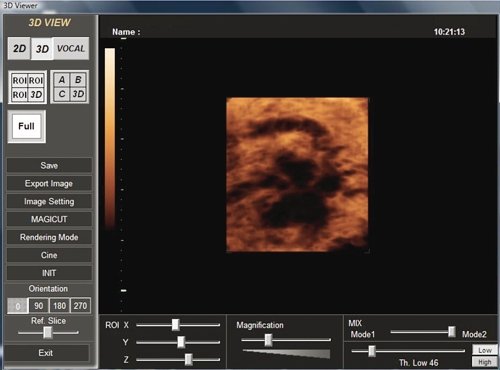Click the threshold slider handle

372,351
